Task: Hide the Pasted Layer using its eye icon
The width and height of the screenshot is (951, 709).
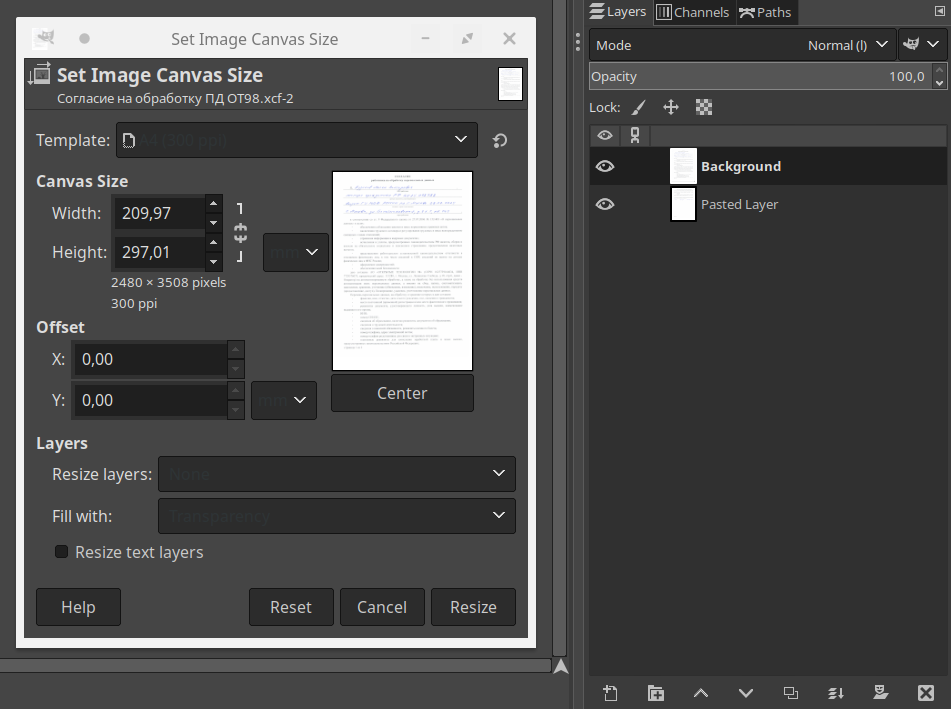Action: click(x=605, y=204)
